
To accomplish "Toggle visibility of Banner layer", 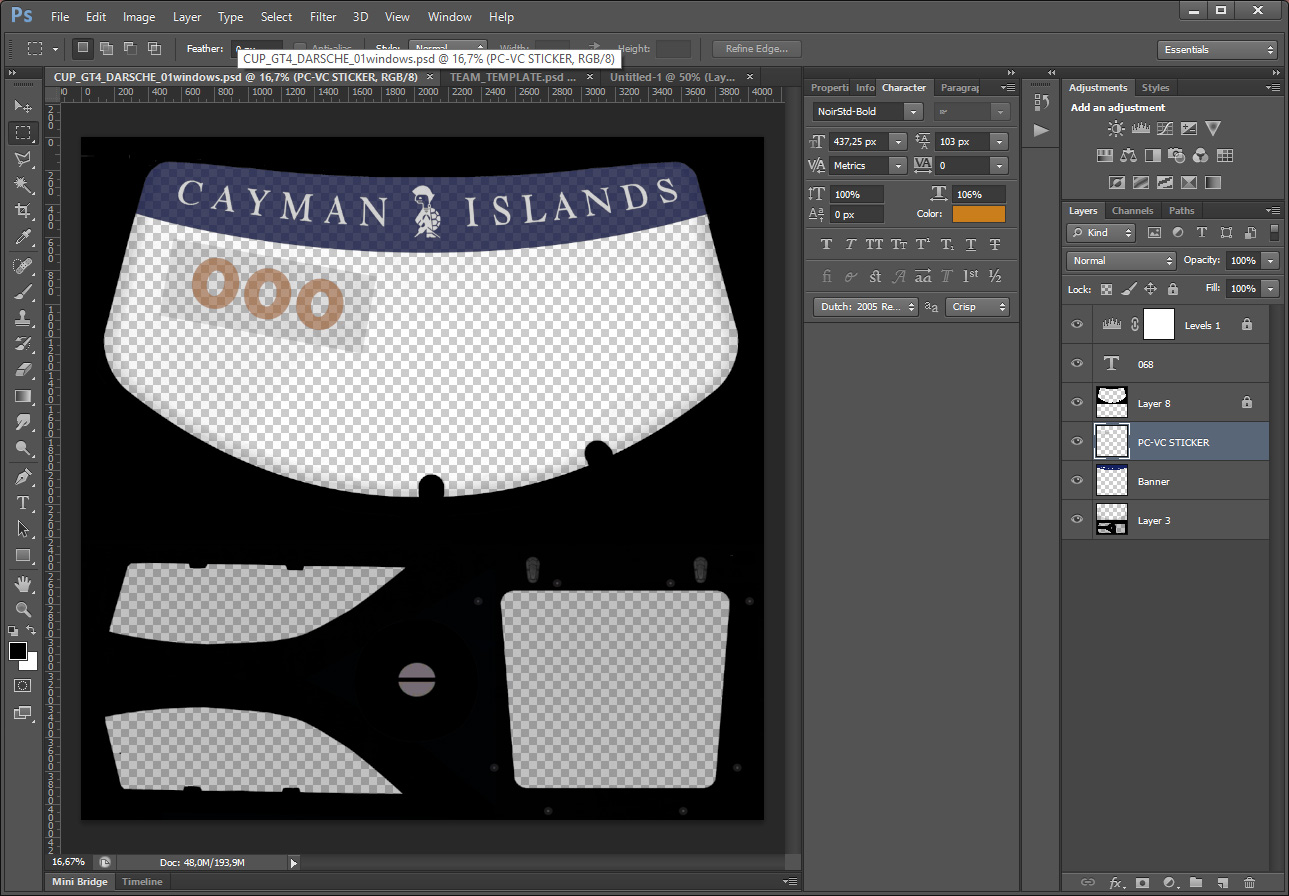I will pyautogui.click(x=1077, y=481).
